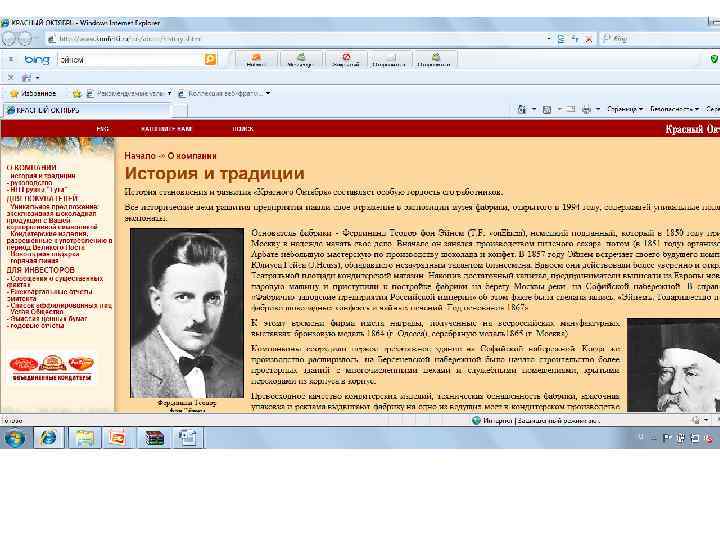Image resolution: width=720 pixels, height=540 pixels.
Task: Open the О КОМПАНИИ sidebar section
Action: [31, 168]
